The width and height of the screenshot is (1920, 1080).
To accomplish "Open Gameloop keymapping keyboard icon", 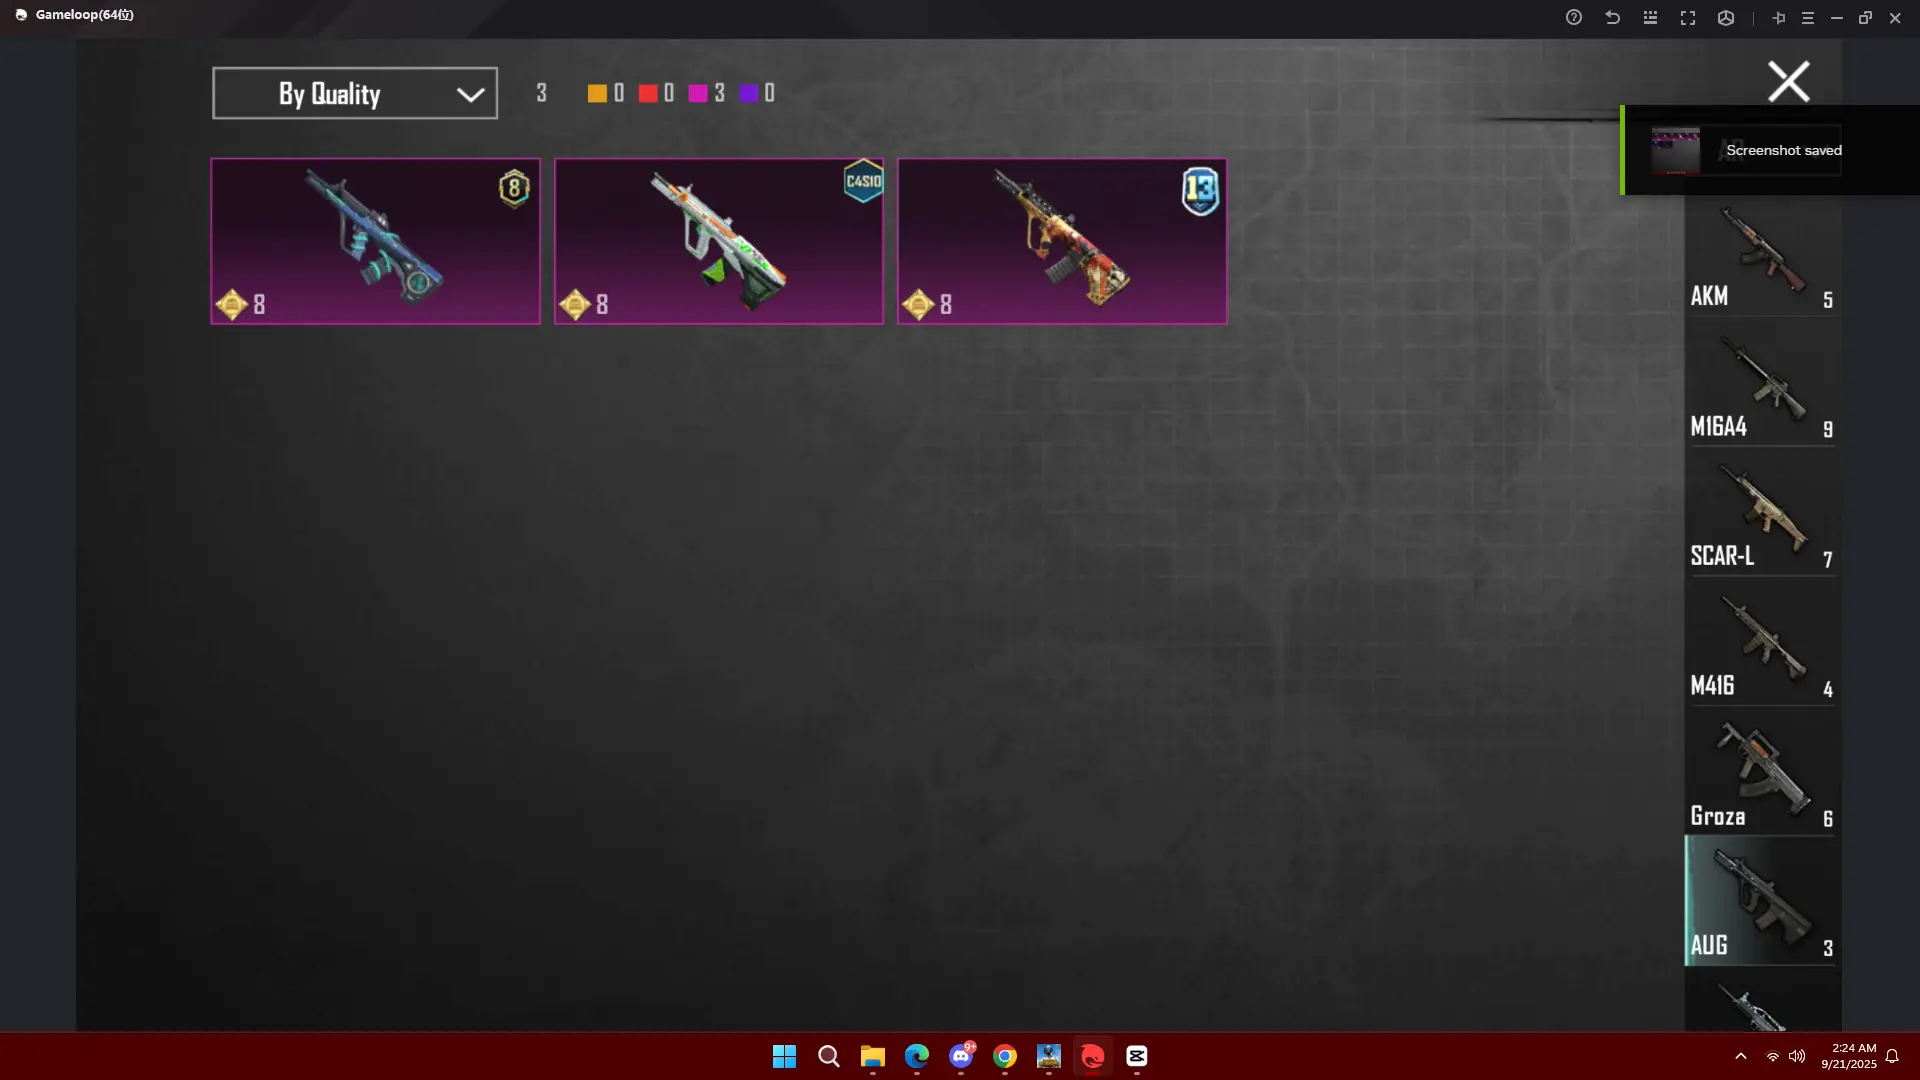I will (x=1650, y=18).
